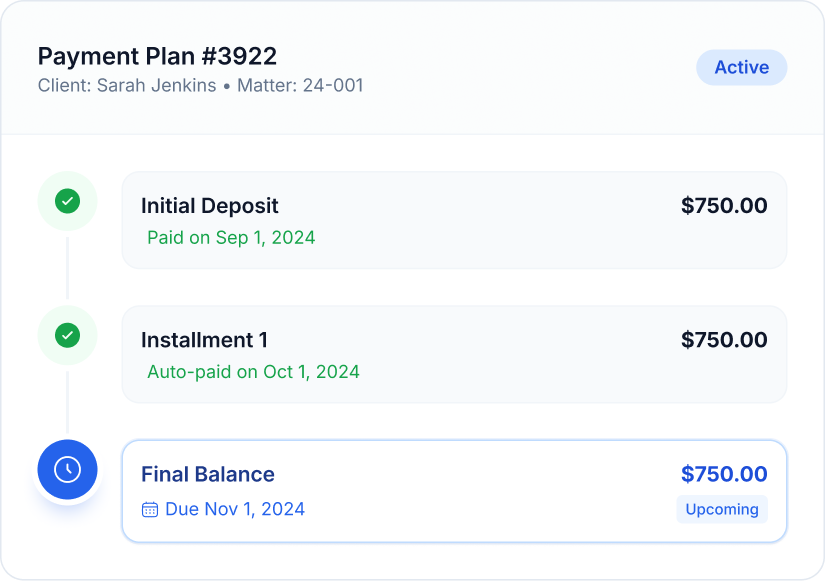Click the Due Nov 1, 2024 date

tap(234, 509)
